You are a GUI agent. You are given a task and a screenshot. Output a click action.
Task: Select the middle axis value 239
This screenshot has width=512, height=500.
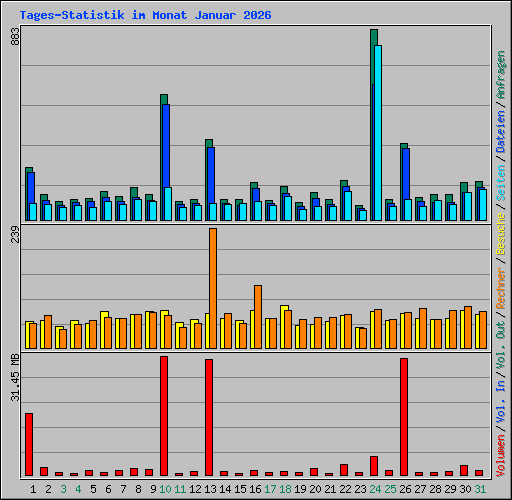(15, 234)
